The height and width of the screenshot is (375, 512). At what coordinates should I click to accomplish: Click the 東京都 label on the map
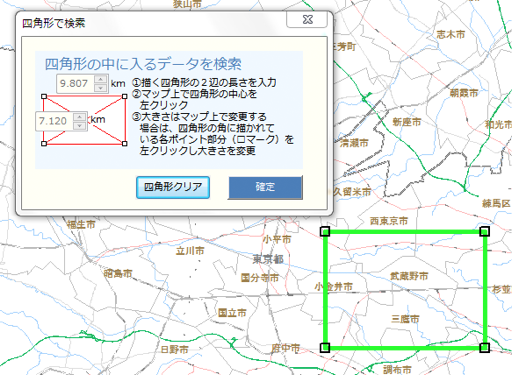268,259
